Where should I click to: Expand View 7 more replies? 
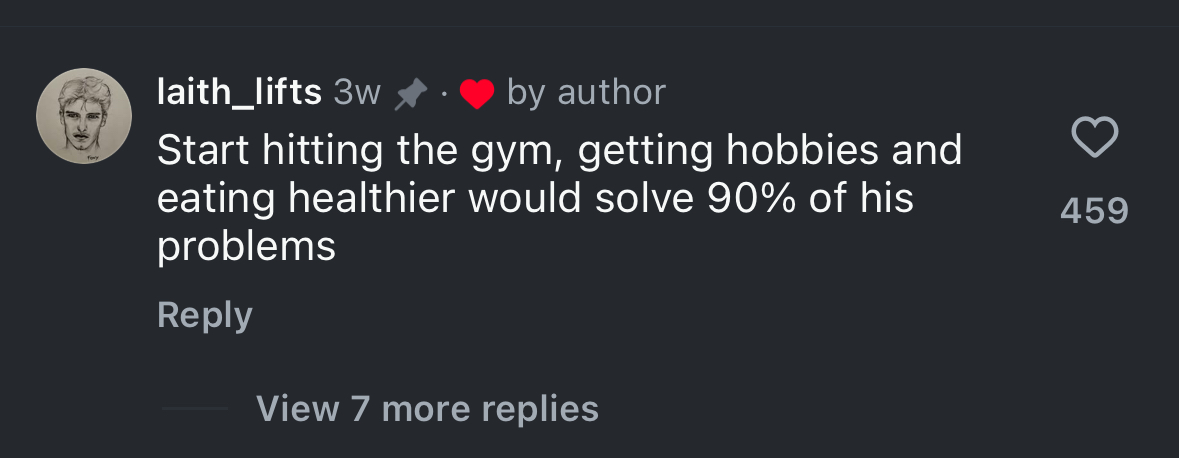427,409
